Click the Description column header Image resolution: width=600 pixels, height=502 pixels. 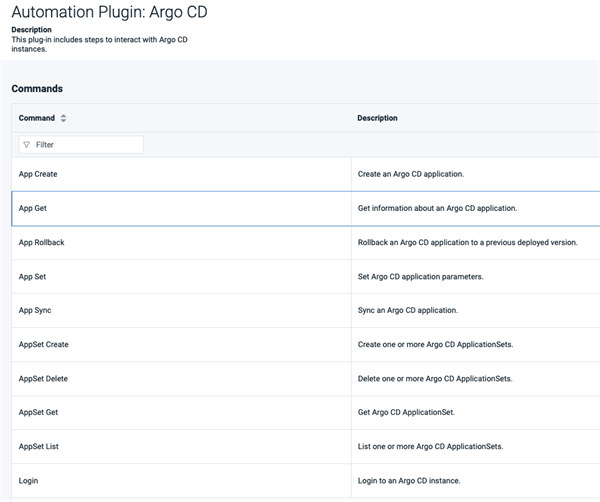(377, 118)
